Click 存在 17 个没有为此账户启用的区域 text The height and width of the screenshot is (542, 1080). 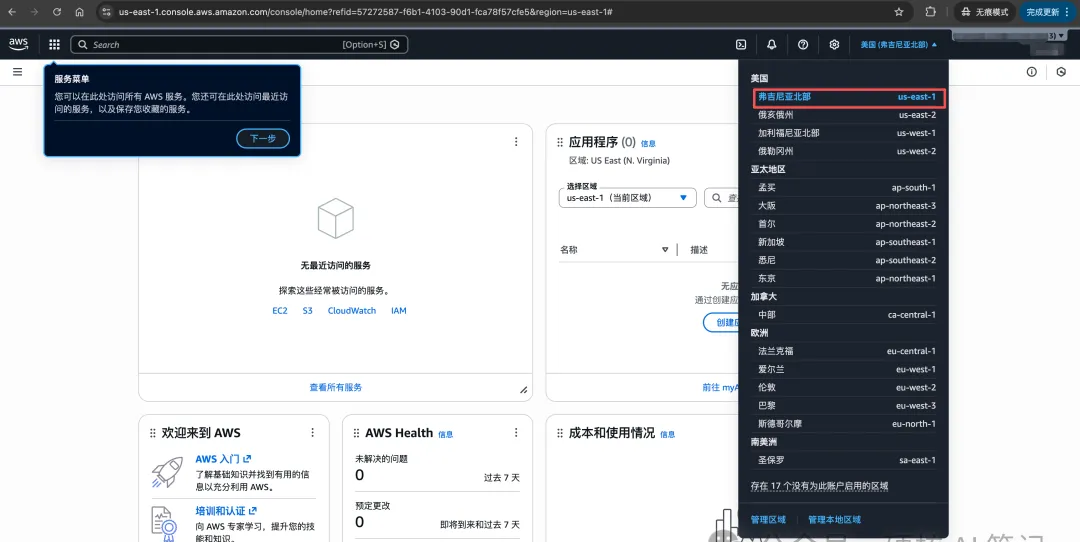tap(819, 486)
